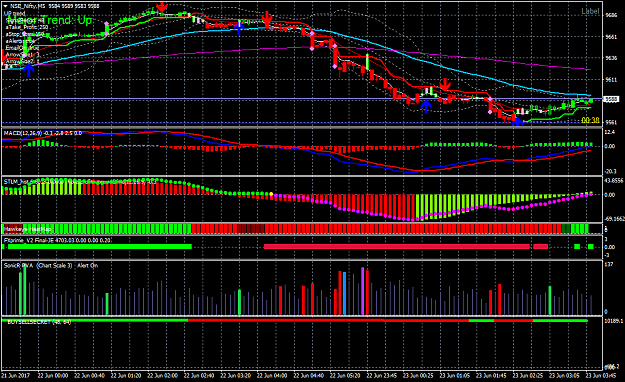Select the blue up arrow near 22 Jun 03:20
Screen dimensions: 625x382
click(x=239, y=27)
